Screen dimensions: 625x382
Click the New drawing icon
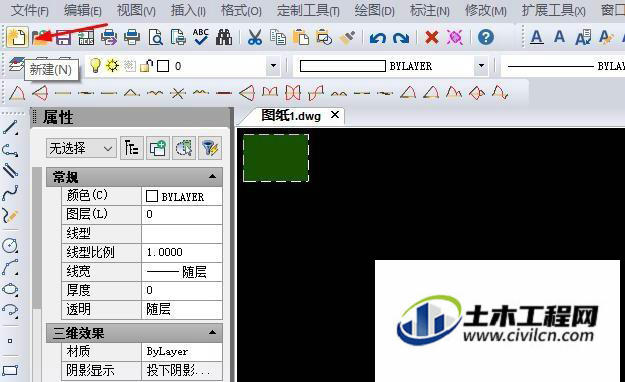[x=17, y=37]
